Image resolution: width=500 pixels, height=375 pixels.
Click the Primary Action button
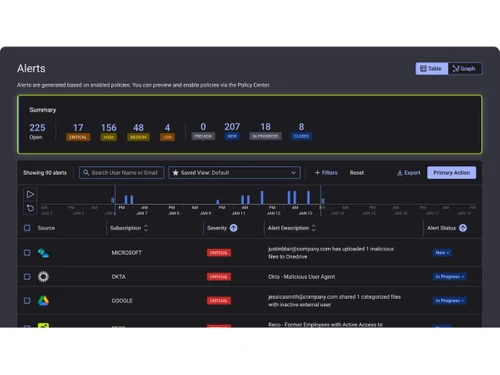tap(451, 173)
